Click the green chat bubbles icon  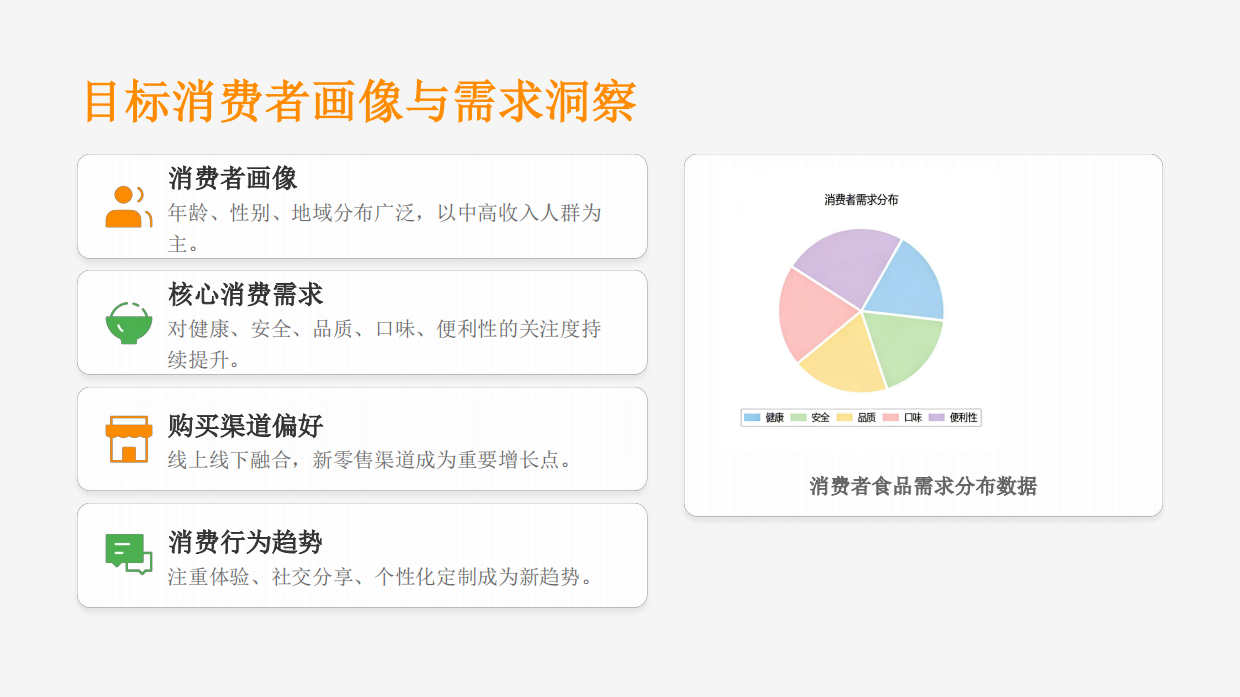click(x=129, y=554)
